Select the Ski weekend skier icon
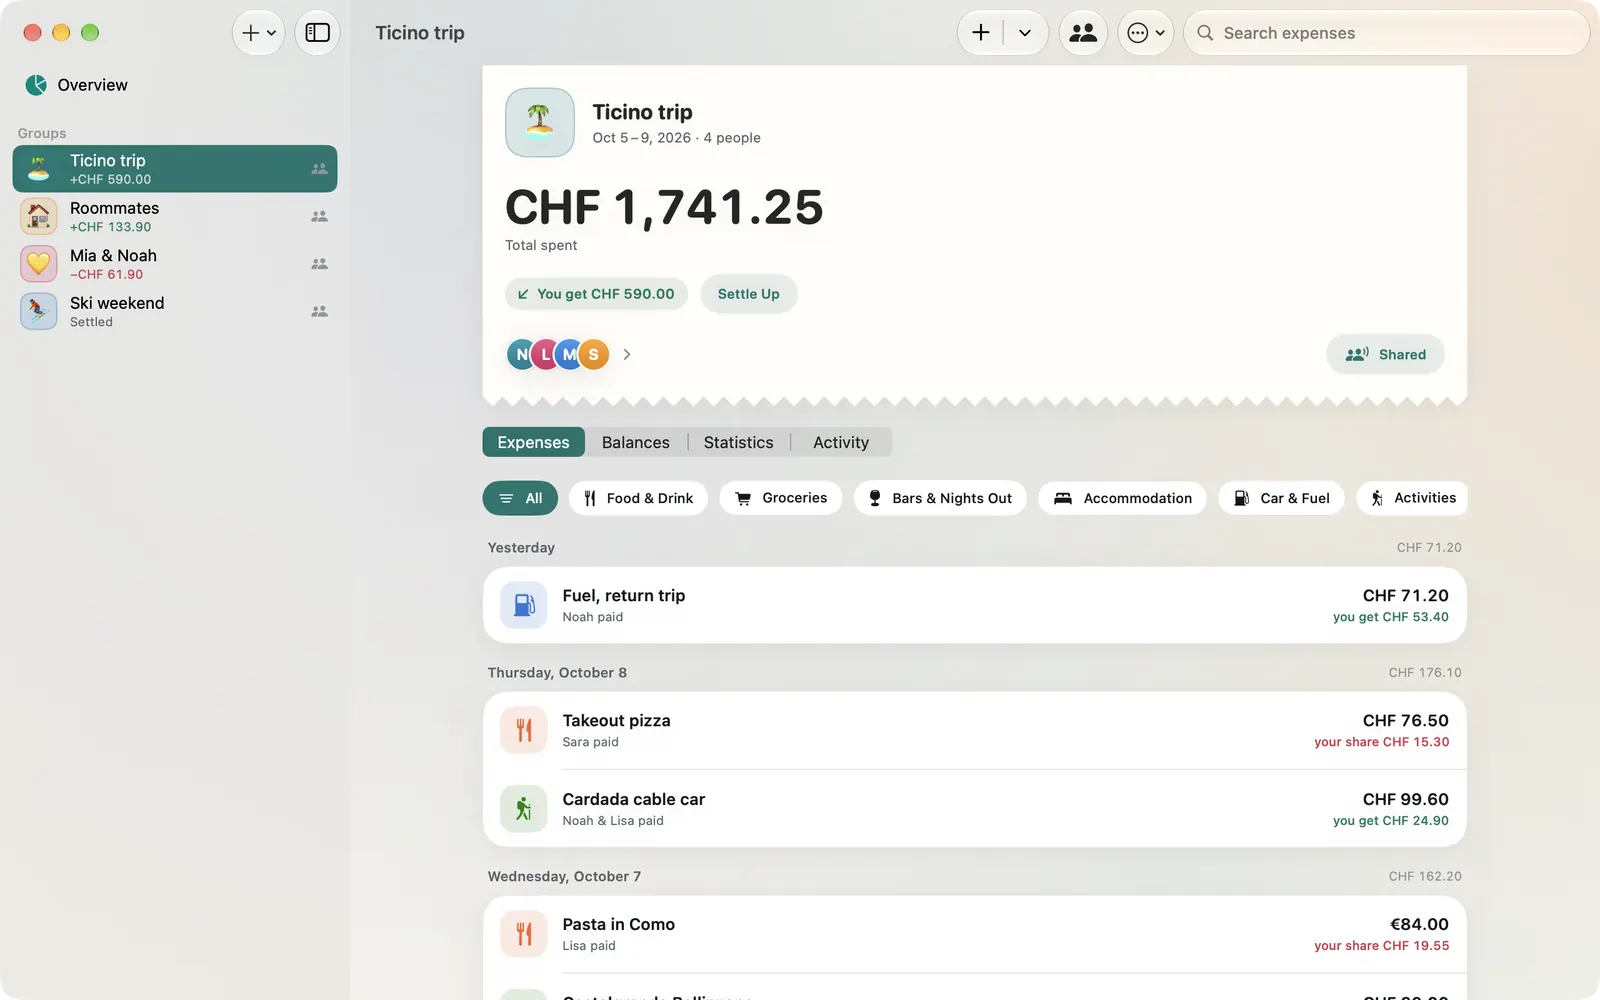The image size is (1600, 1000). pos(39,311)
